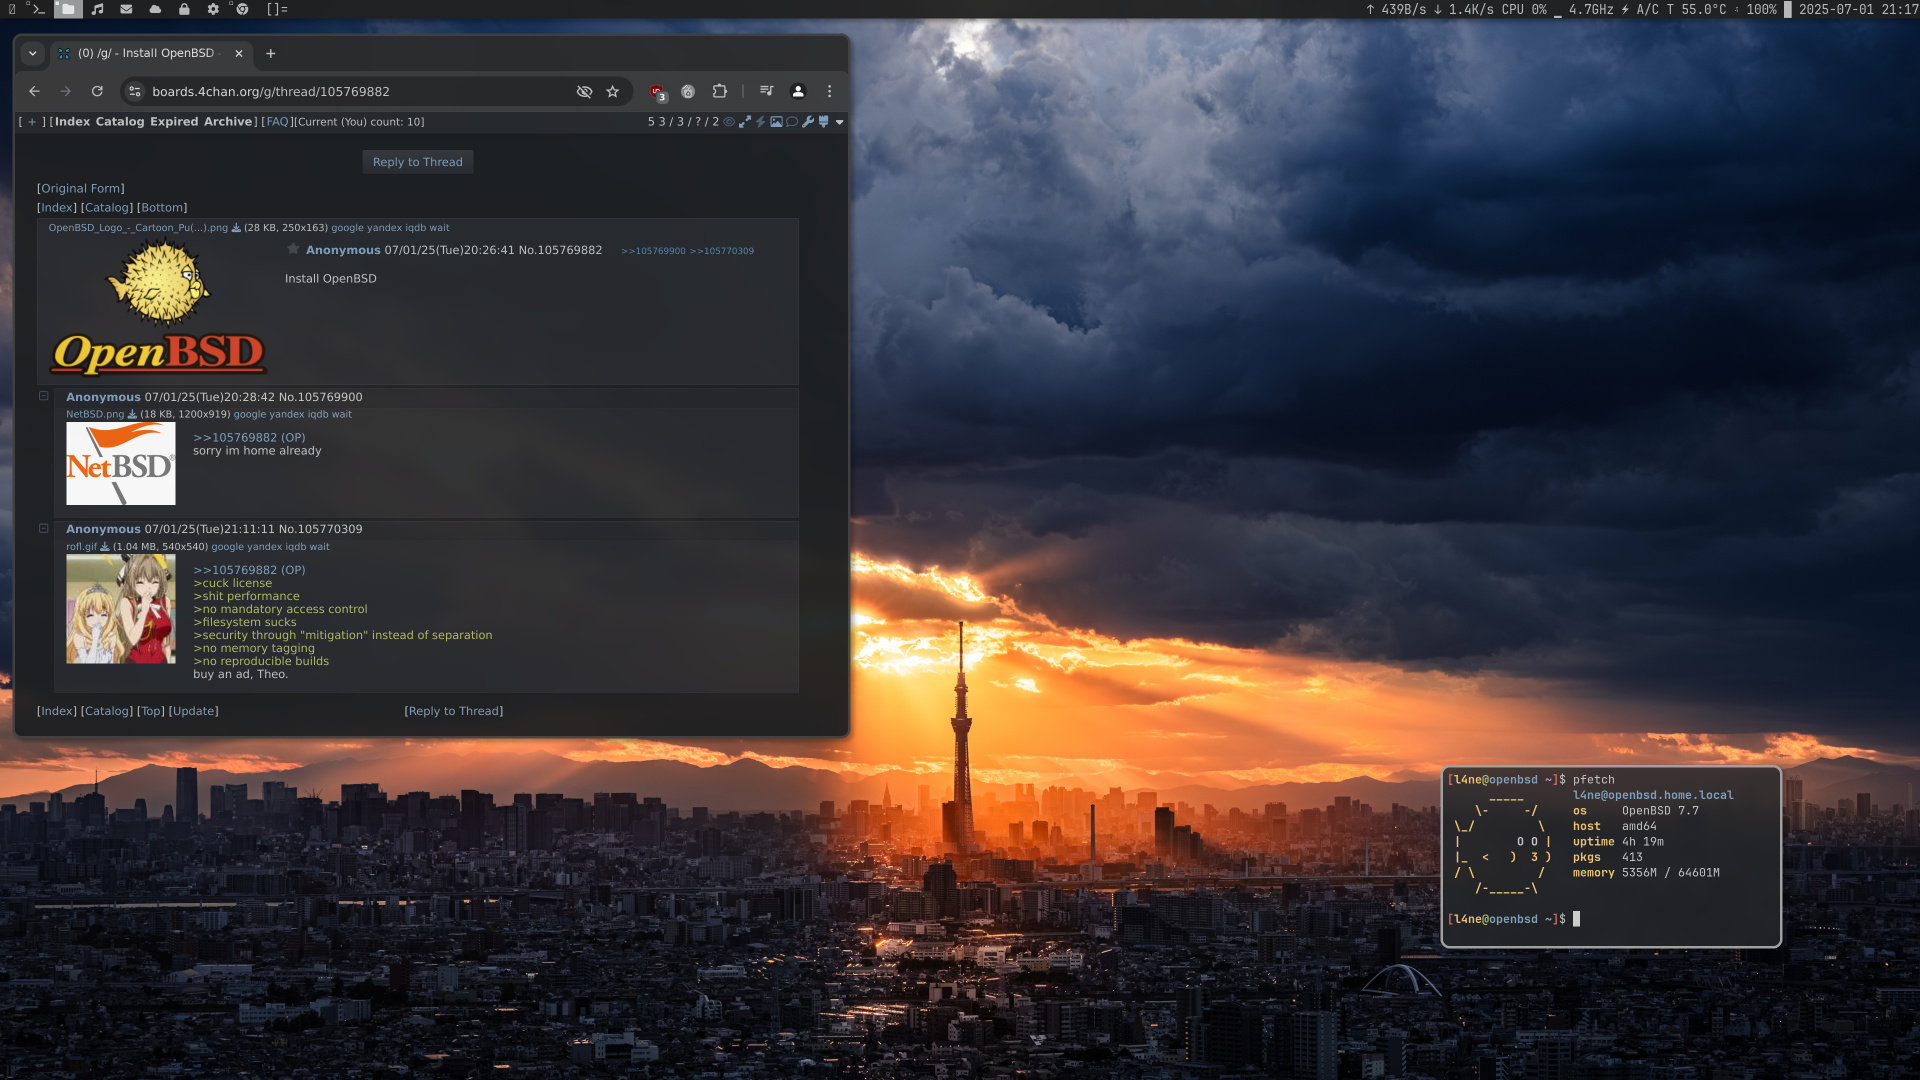Open the Extensions puzzle-piece menu
The width and height of the screenshot is (1920, 1080).
coord(720,91)
